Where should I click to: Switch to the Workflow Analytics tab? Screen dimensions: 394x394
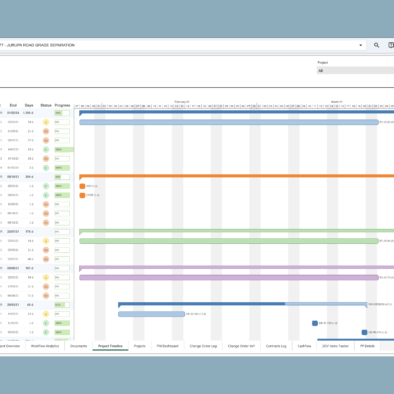tap(45, 346)
